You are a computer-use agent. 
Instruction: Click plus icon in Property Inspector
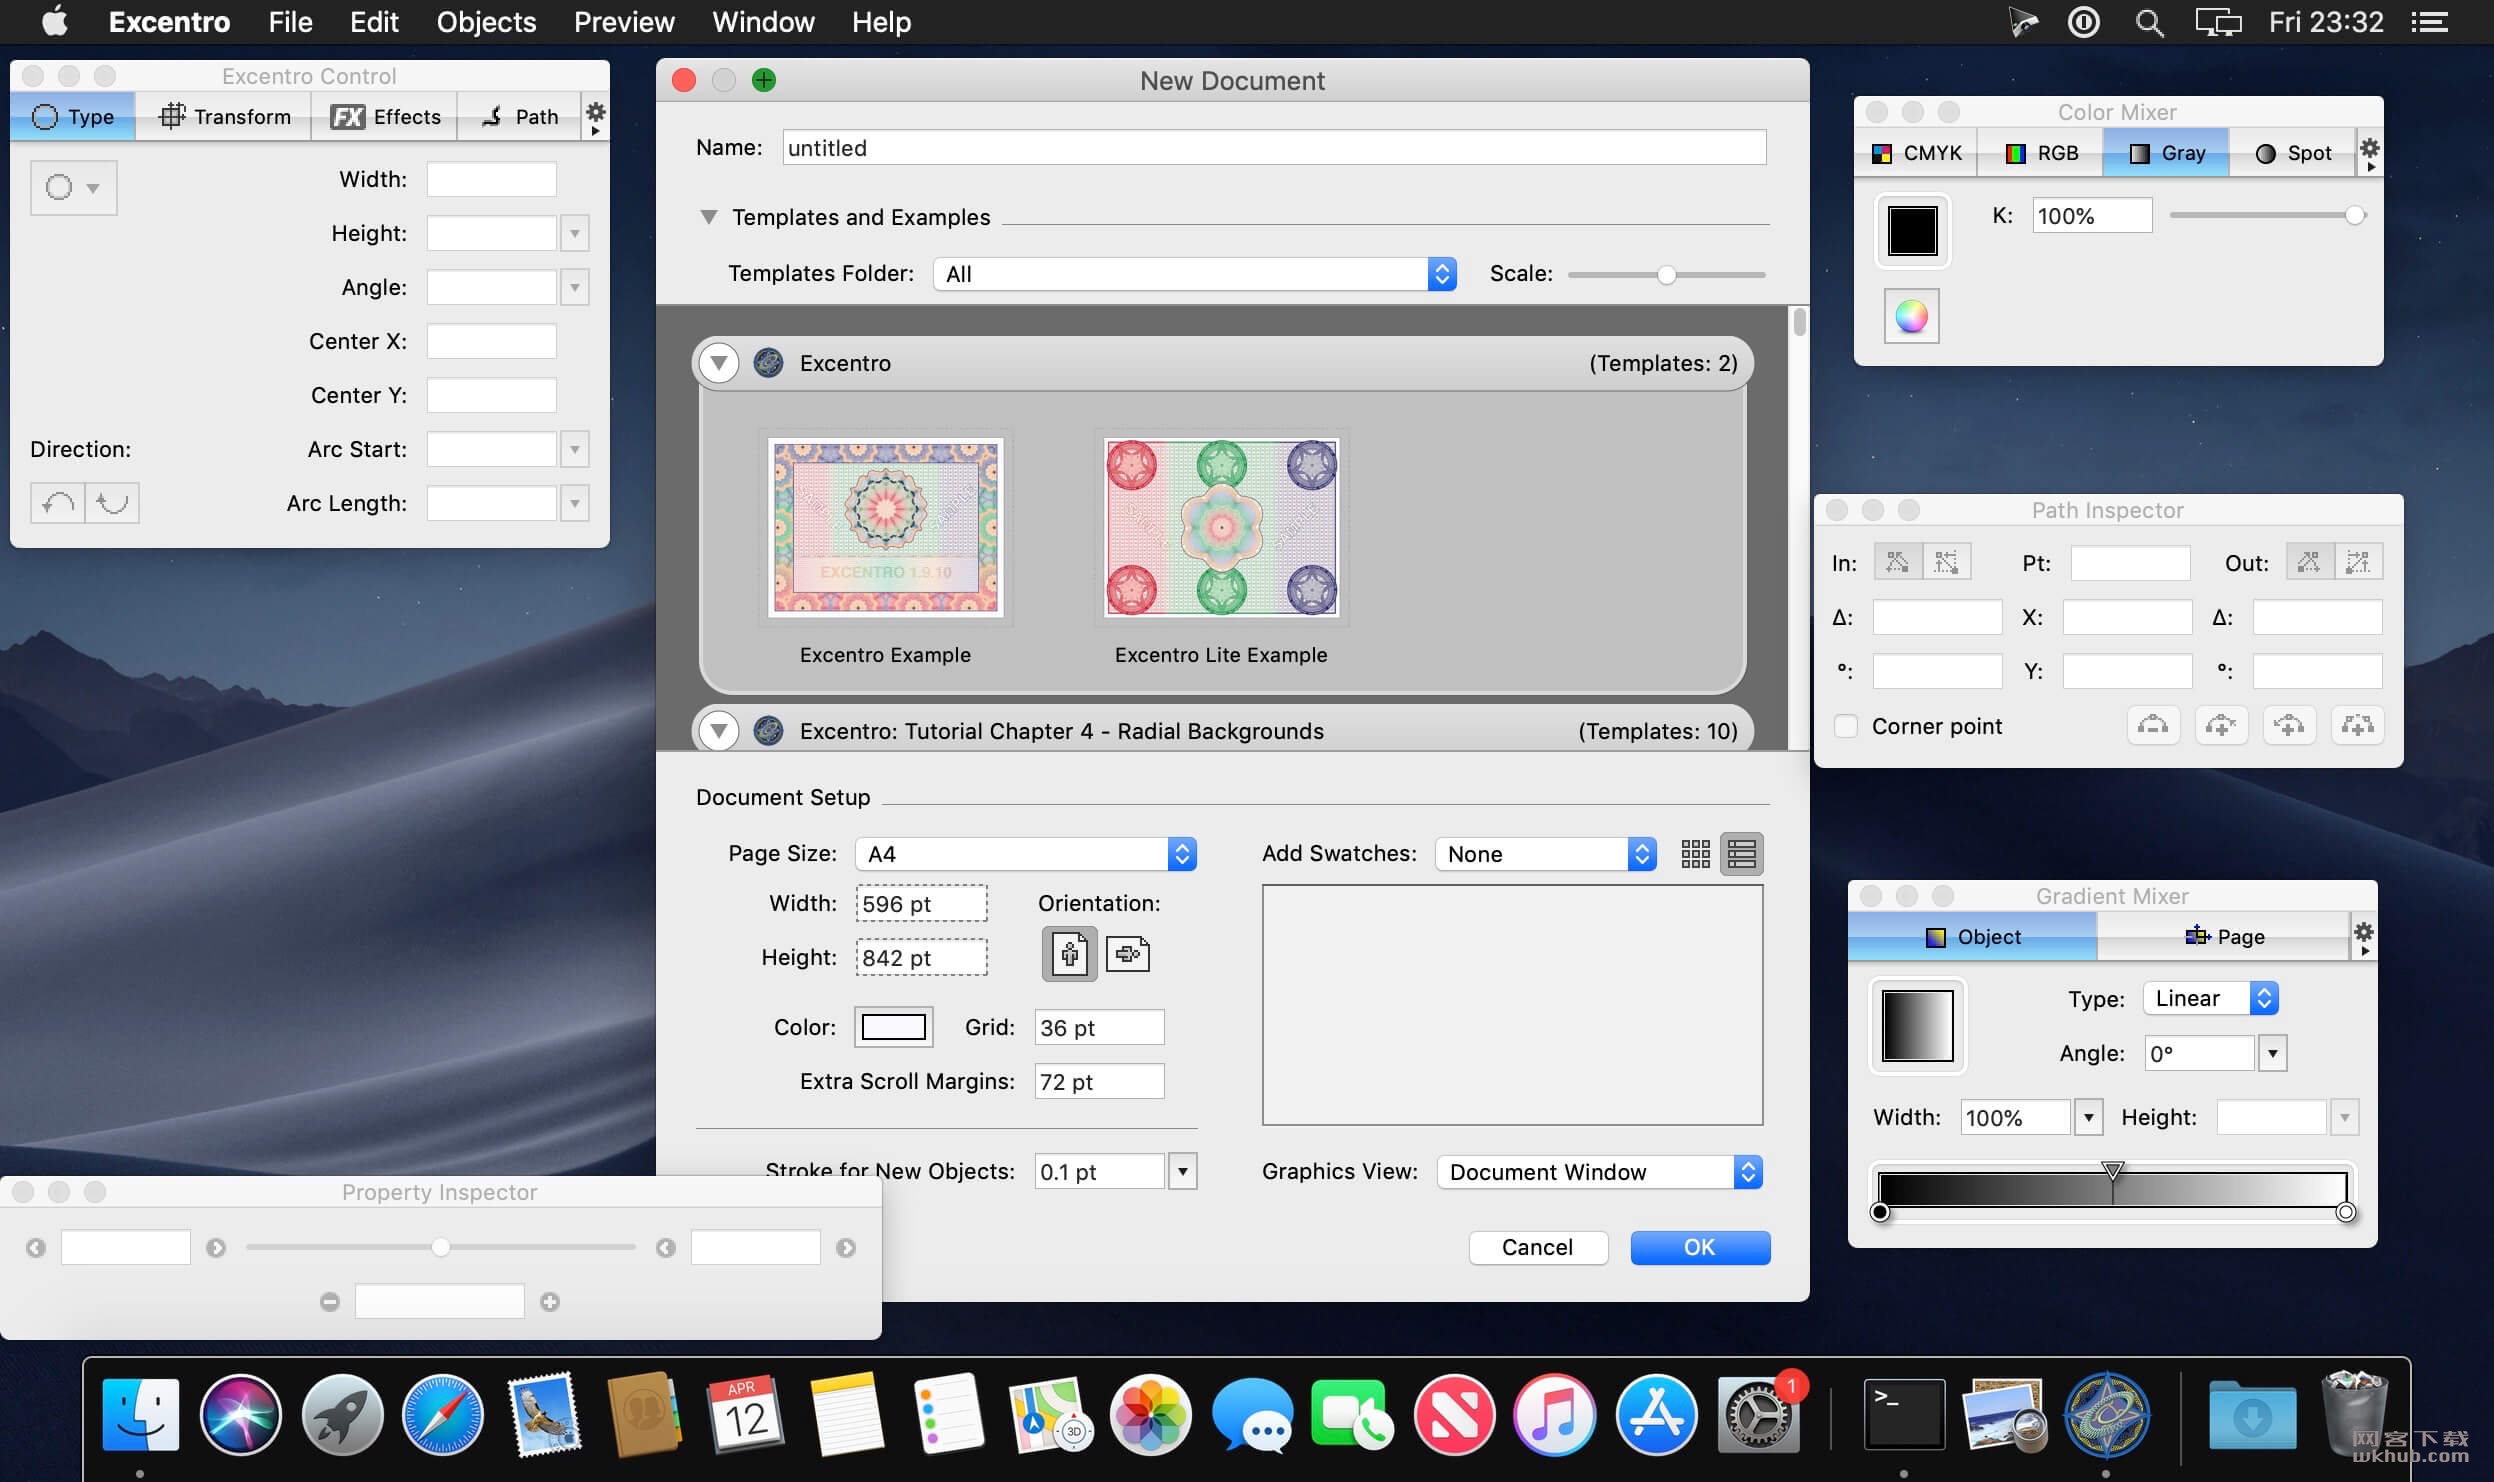coord(550,1302)
